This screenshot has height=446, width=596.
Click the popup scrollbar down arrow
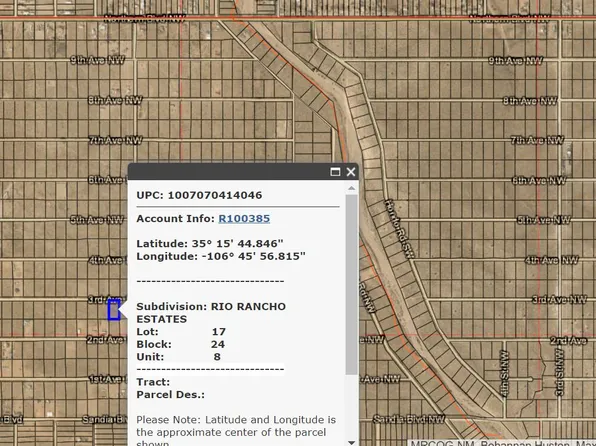[352, 442]
